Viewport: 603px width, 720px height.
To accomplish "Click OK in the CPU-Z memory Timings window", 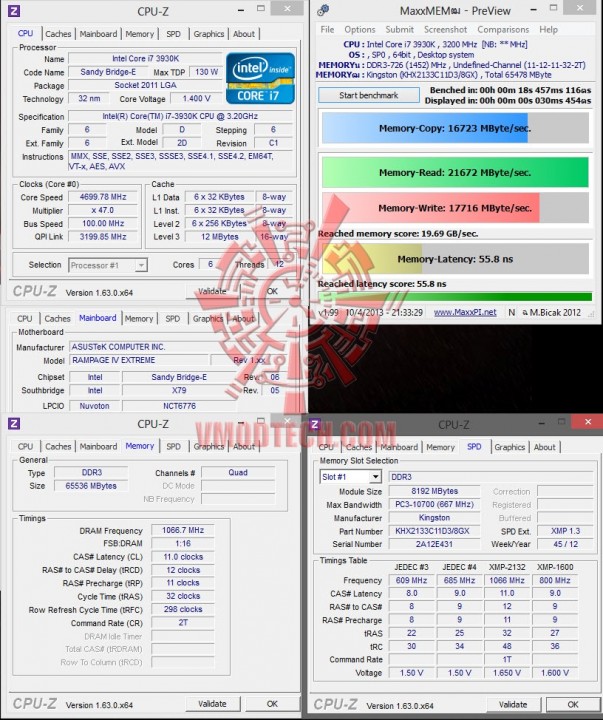I will [272, 704].
